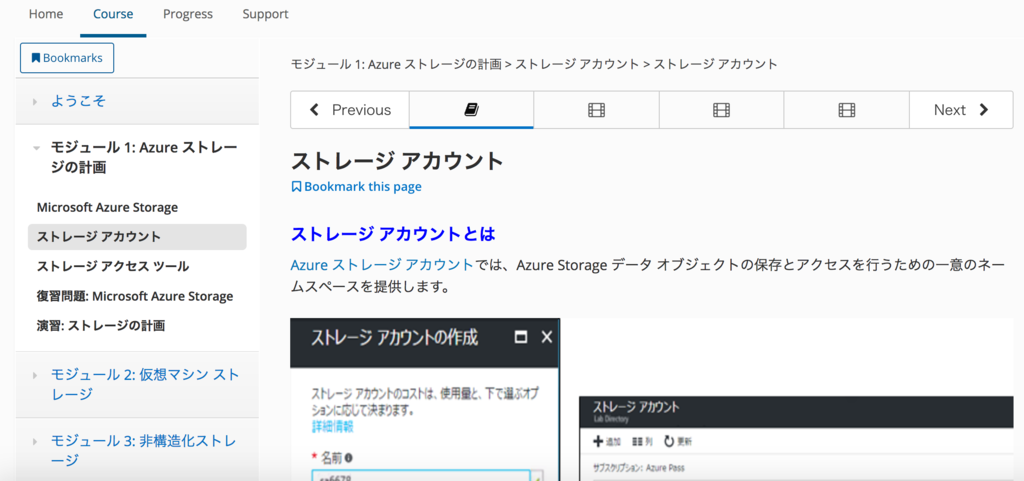1024x481 pixels.
Task: Open 演習: ストレージの計画 item
Action: [101, 326]
